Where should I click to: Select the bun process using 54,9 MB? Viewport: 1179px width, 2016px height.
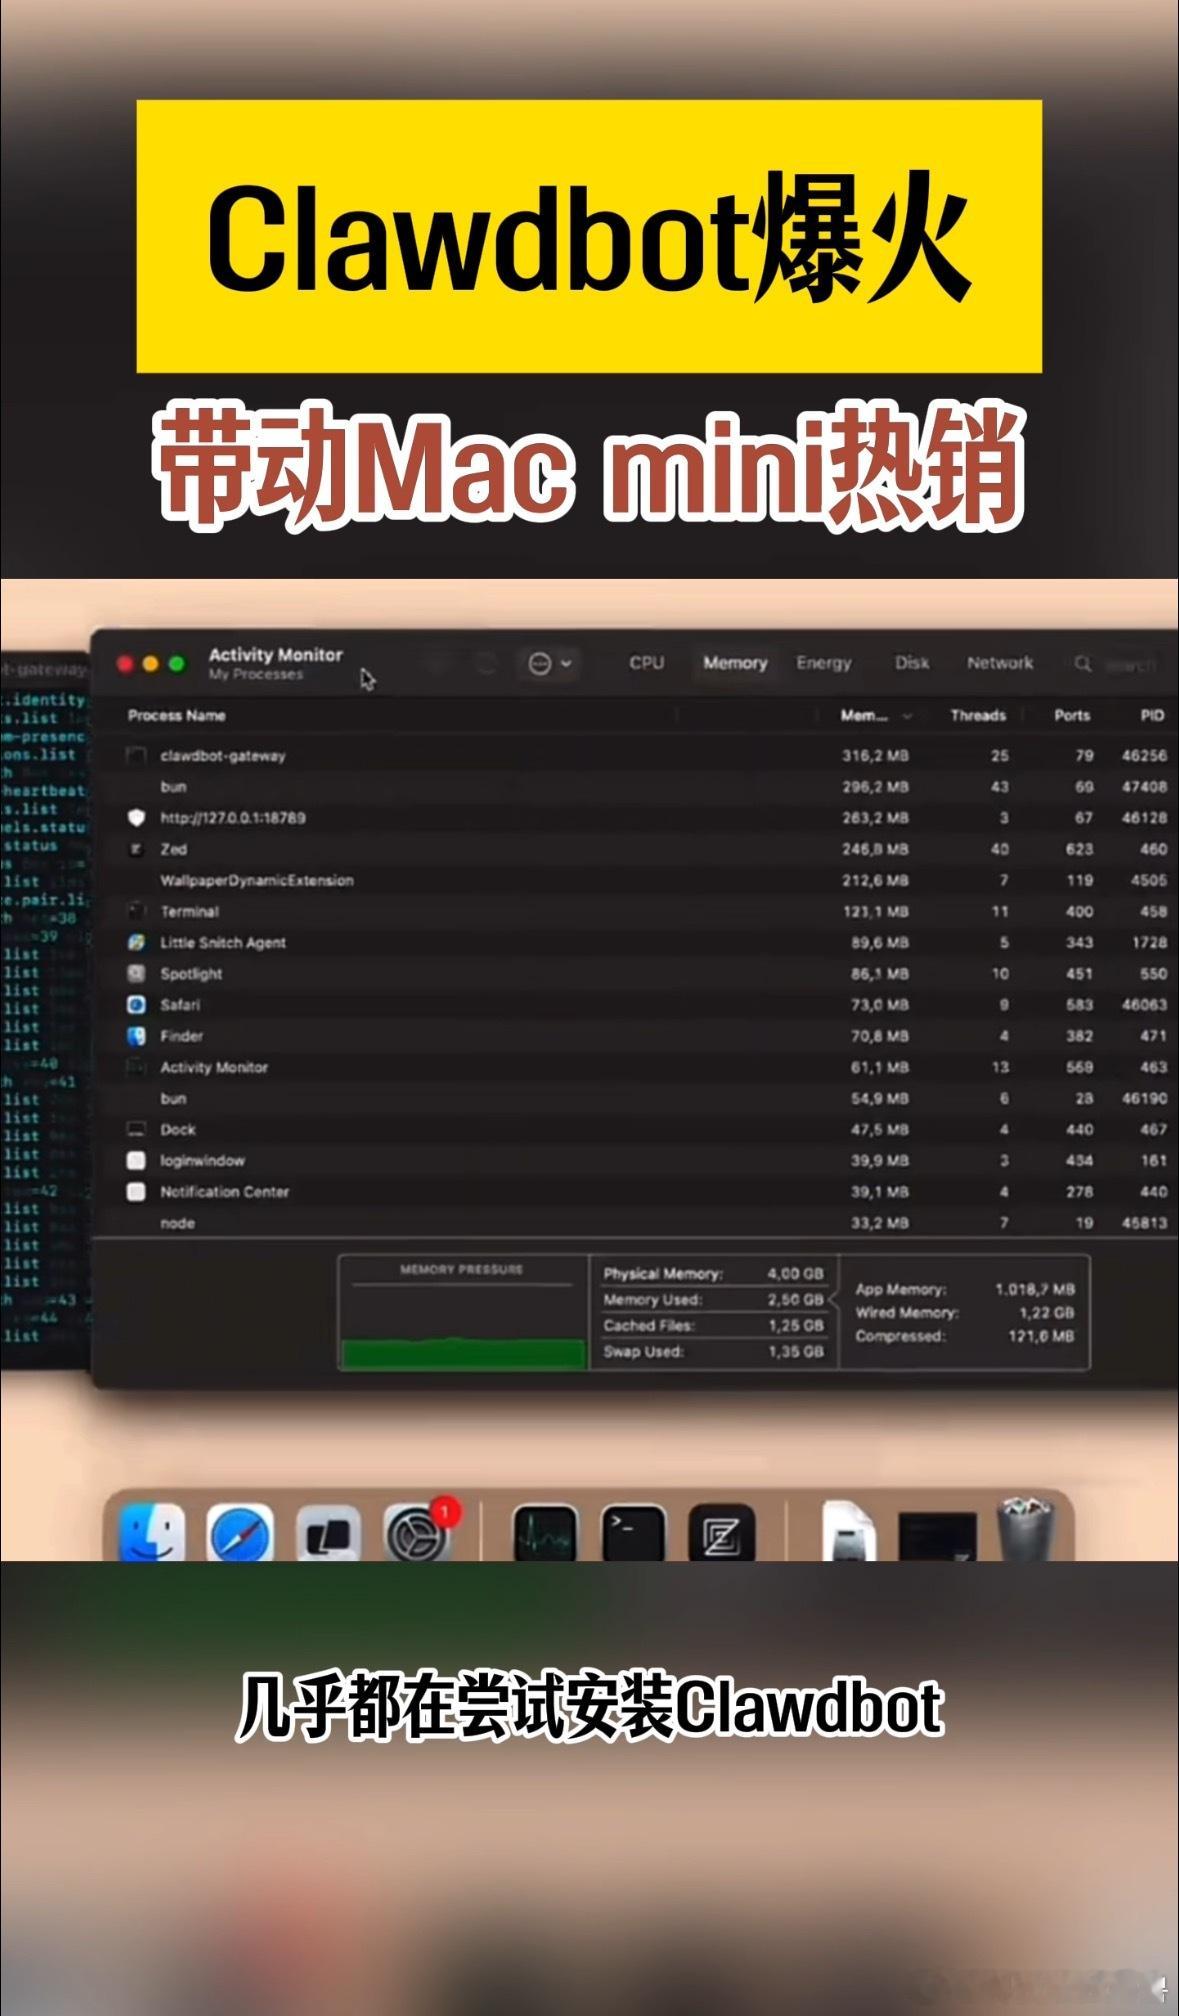click(x=173, y=1099)
